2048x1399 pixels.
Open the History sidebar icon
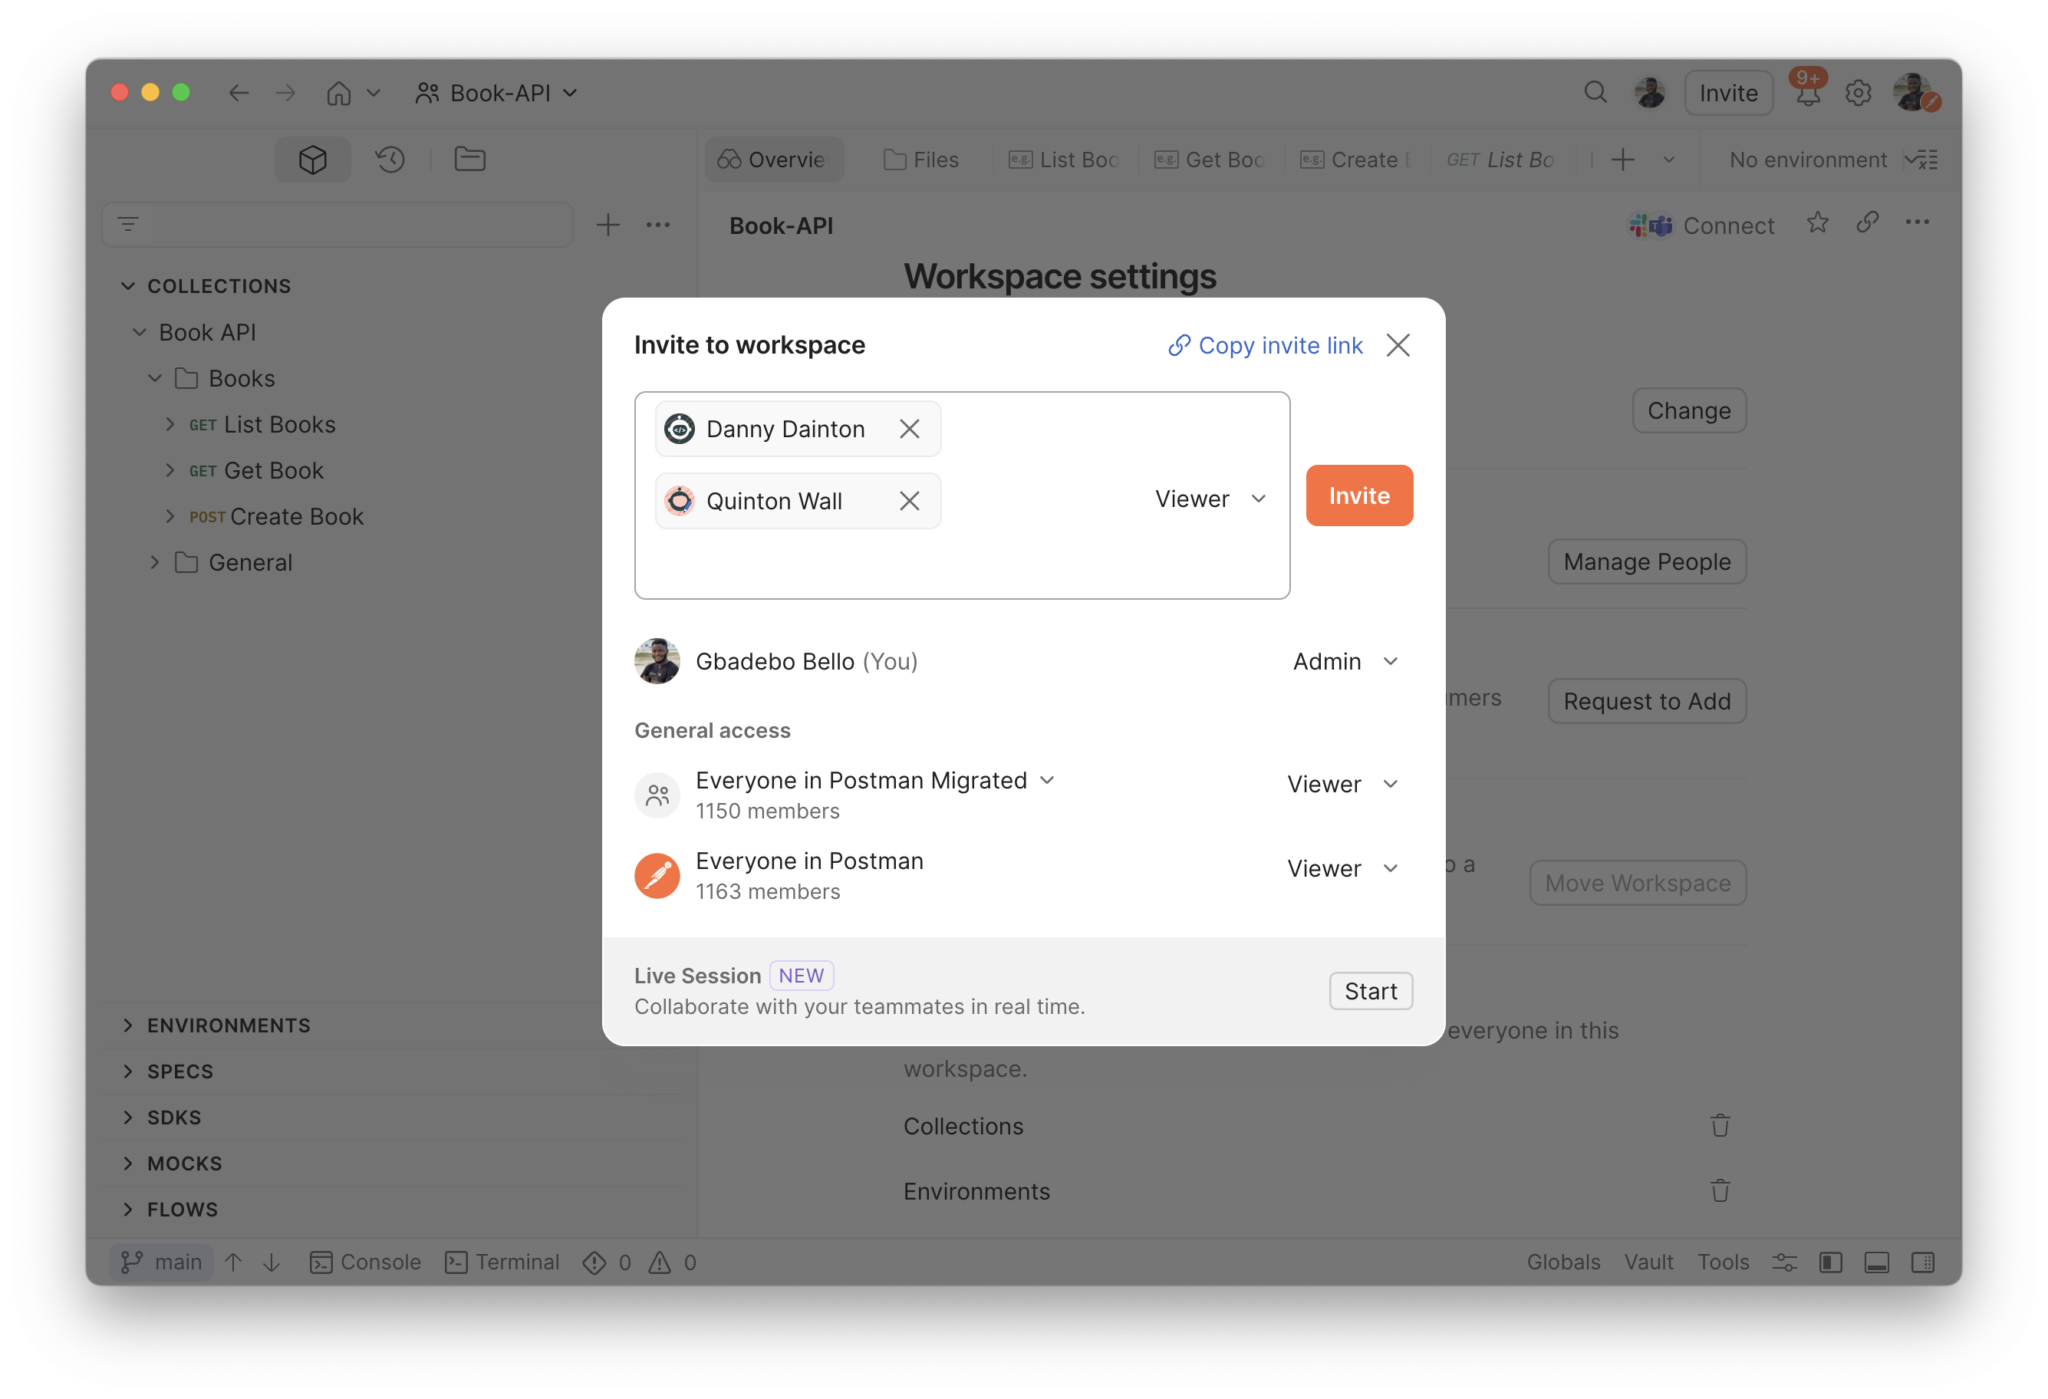pos(390,159)
